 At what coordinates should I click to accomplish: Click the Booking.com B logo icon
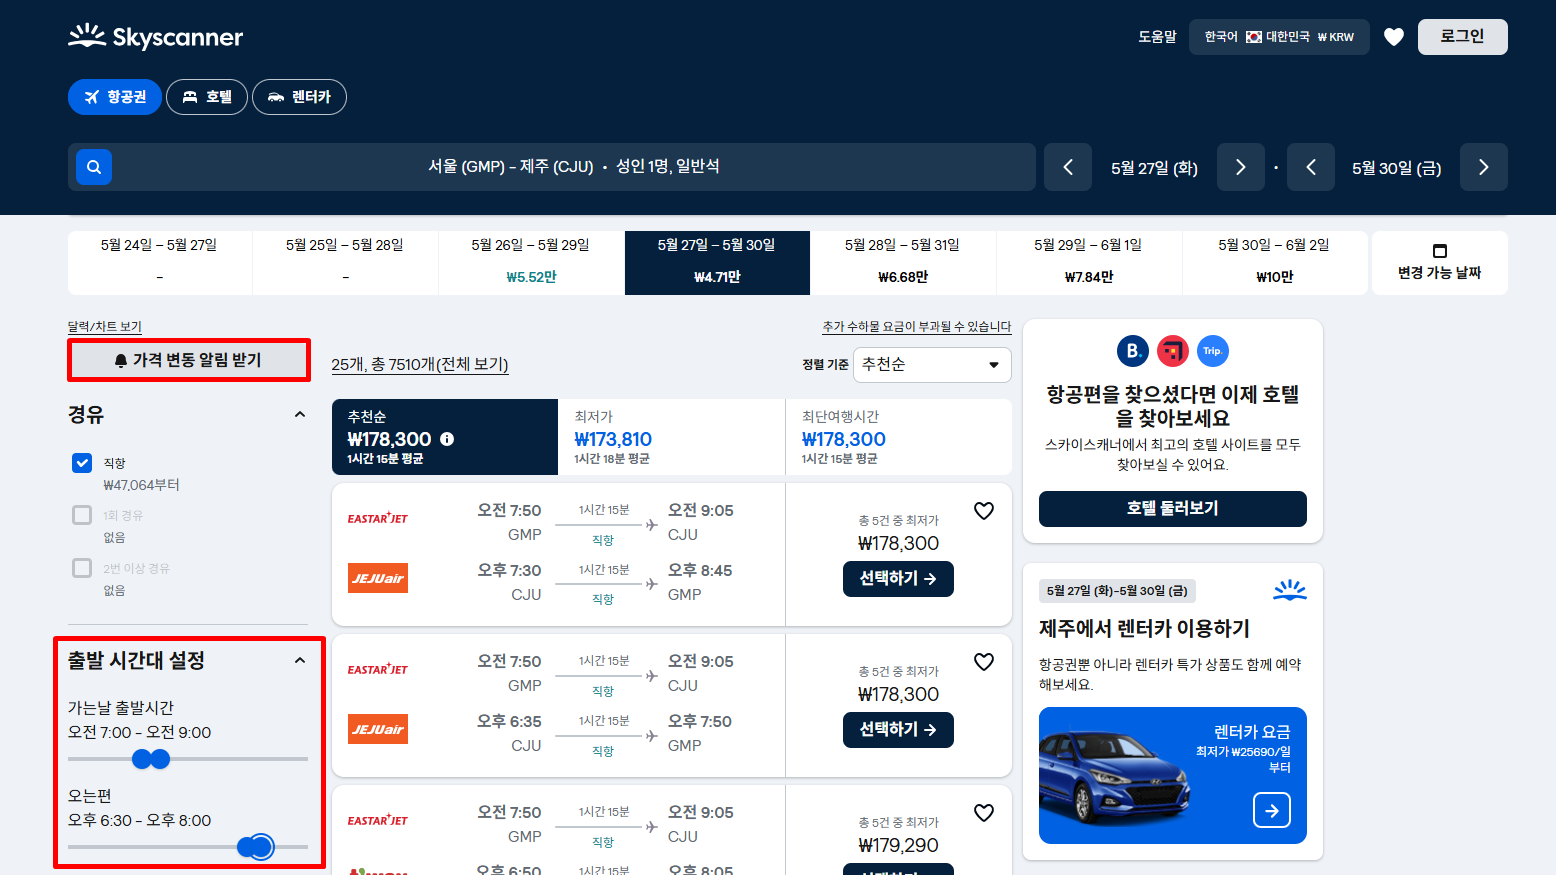pos(1133,351)
